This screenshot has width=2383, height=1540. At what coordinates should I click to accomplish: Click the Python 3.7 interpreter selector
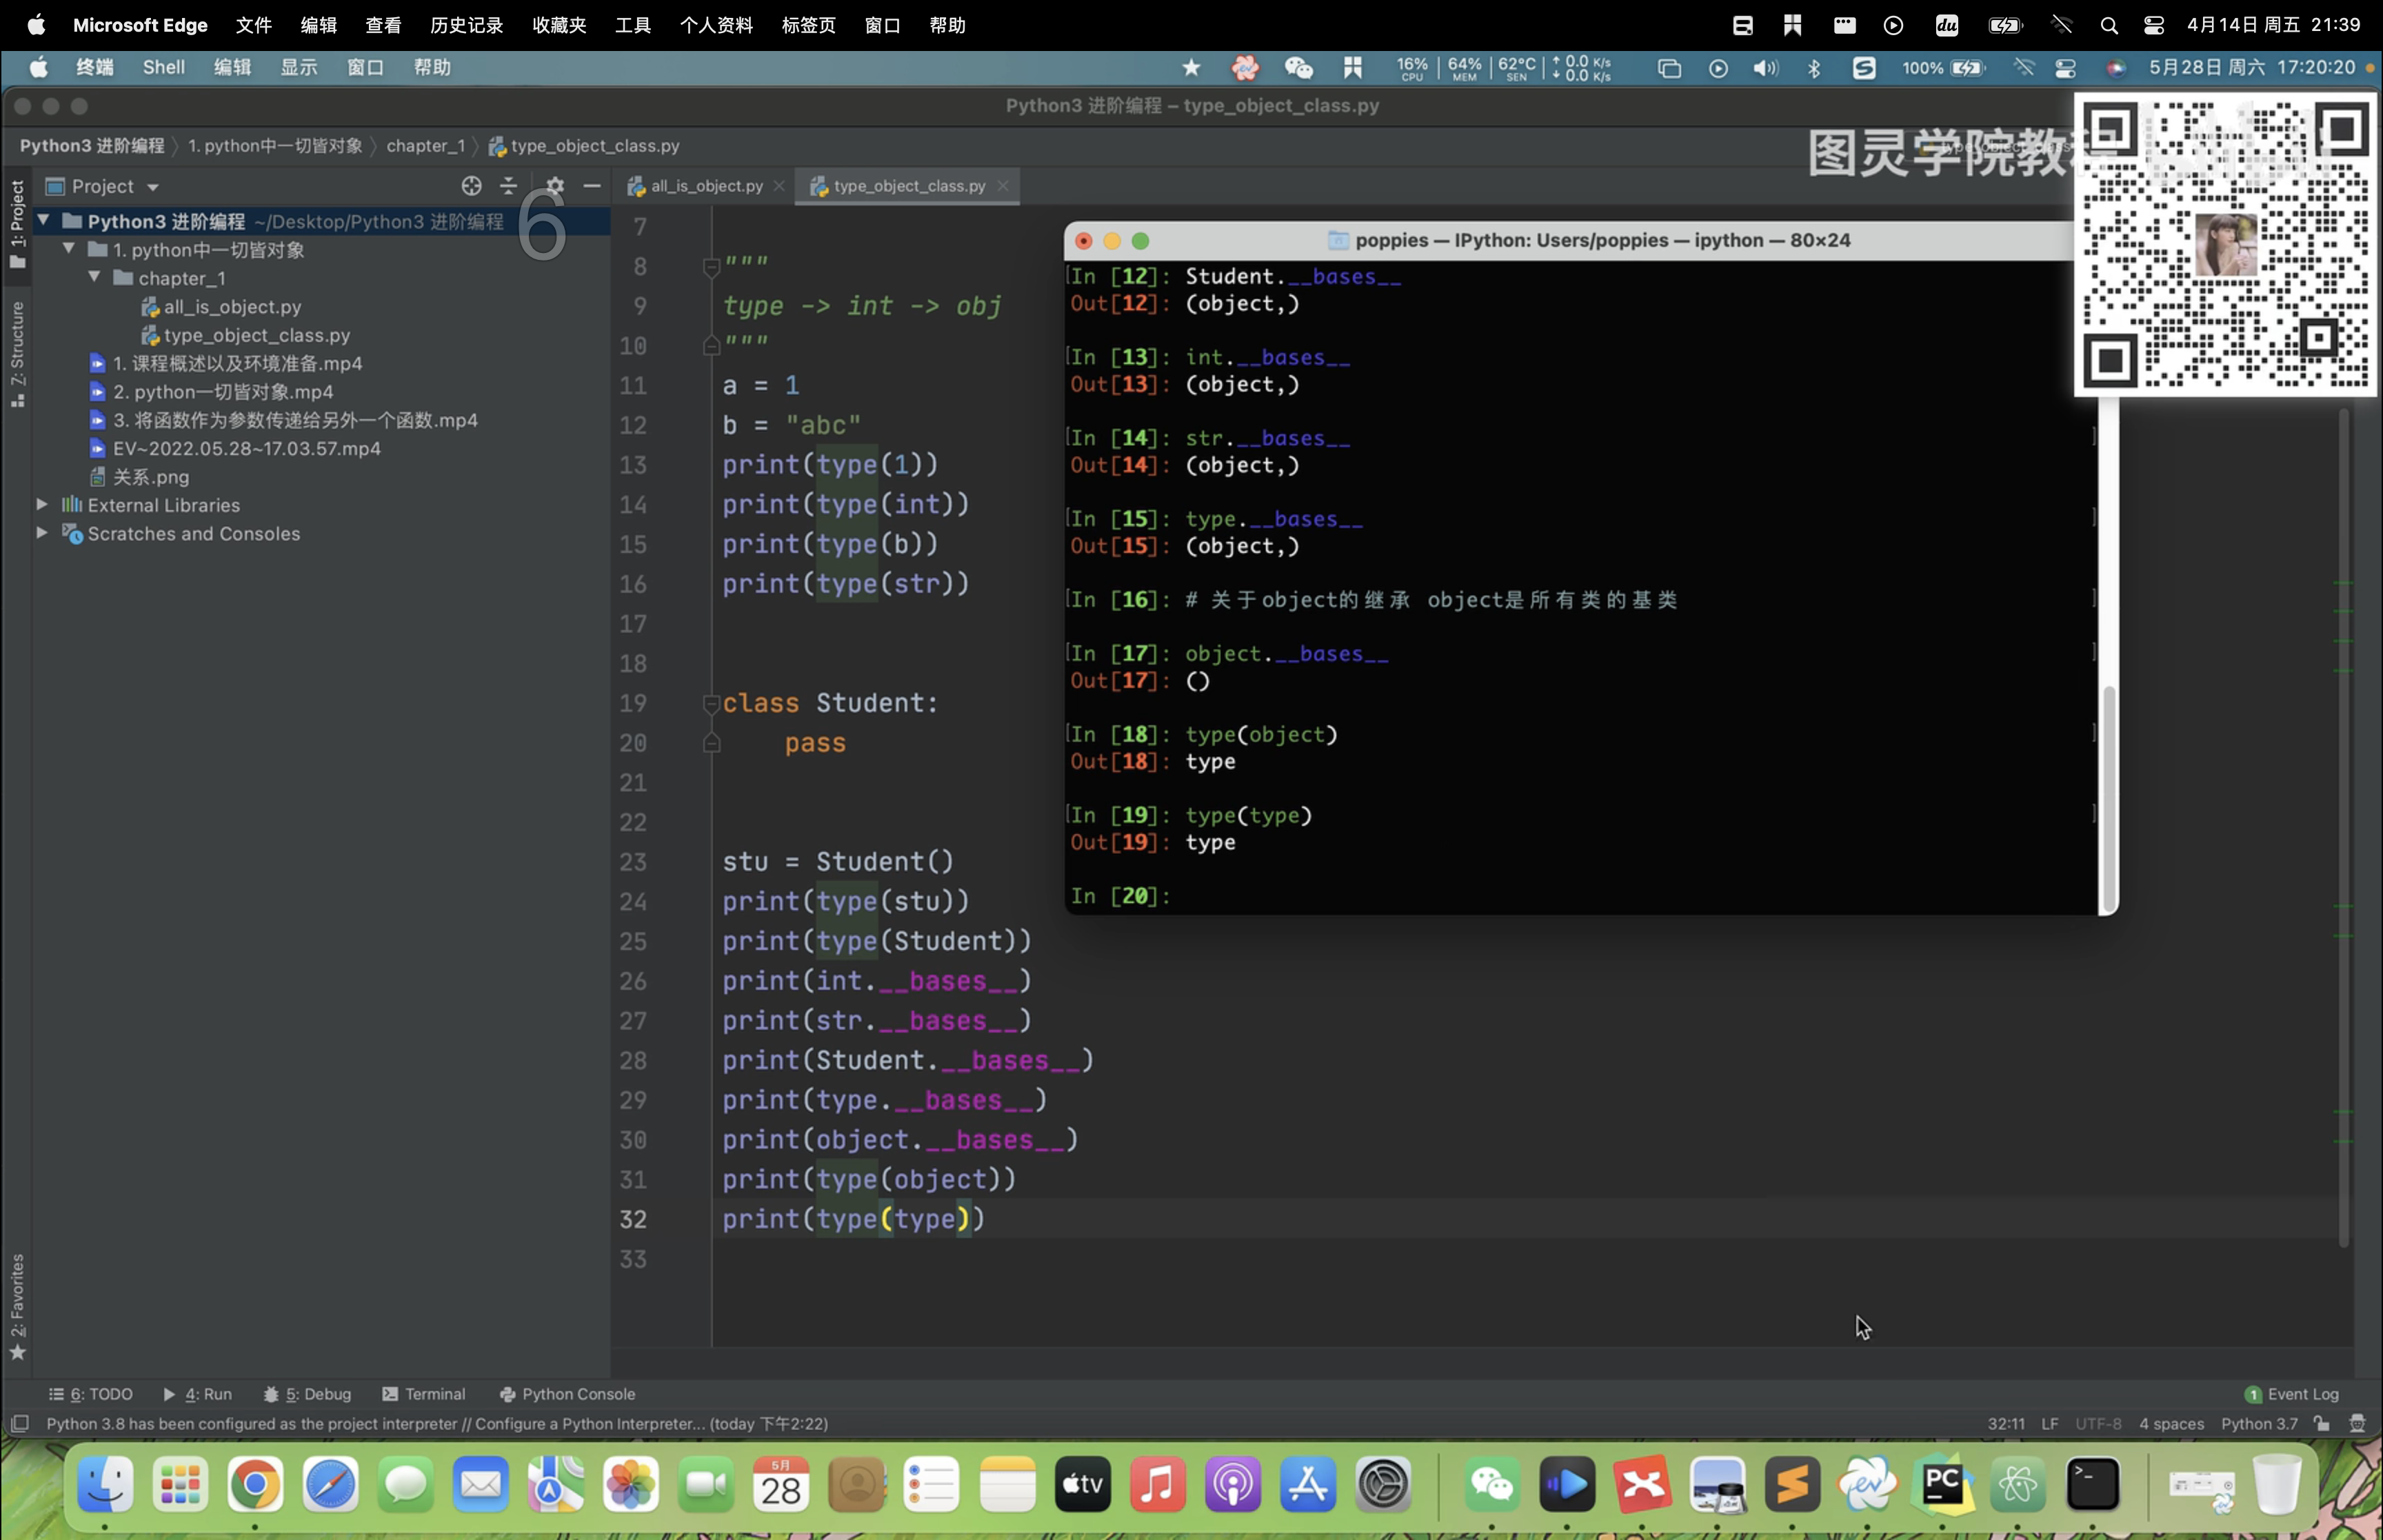2259,1423
